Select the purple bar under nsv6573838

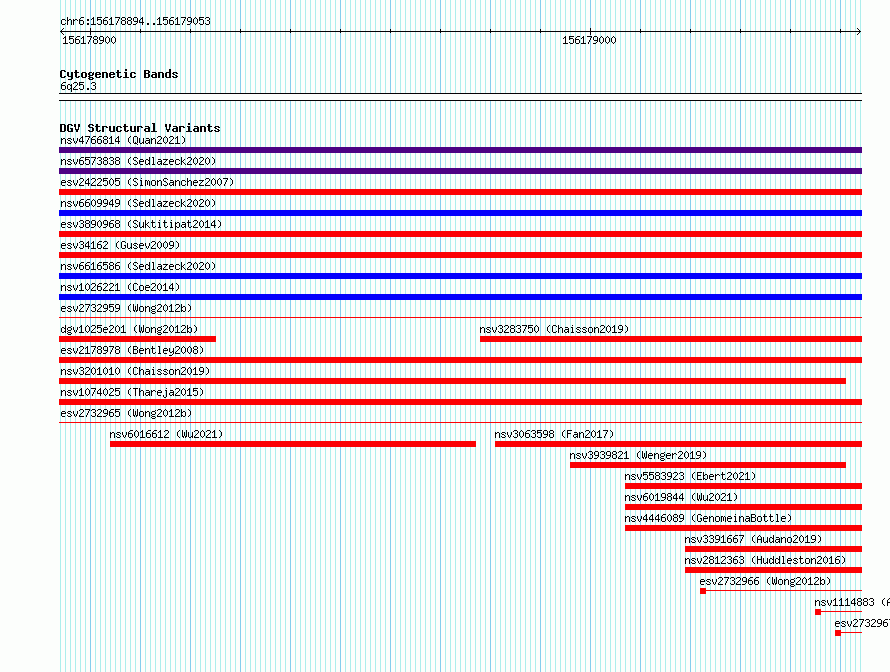click(x=460, y=171)
